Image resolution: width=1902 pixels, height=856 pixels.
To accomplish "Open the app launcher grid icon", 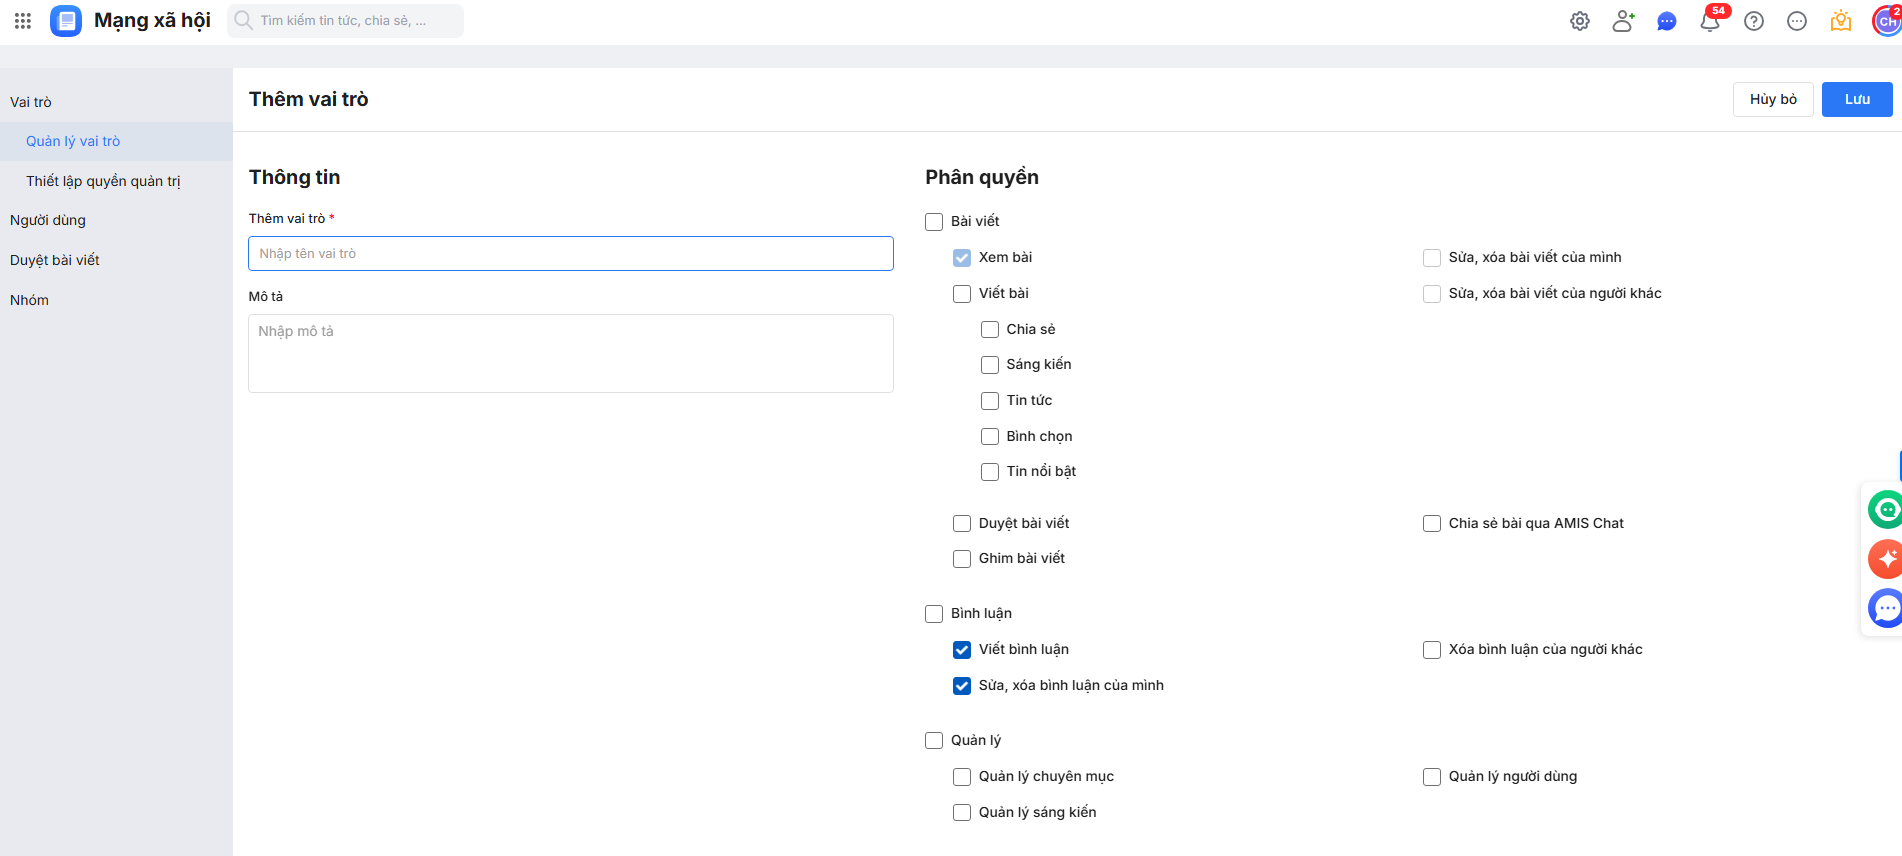I will [22, 20].
